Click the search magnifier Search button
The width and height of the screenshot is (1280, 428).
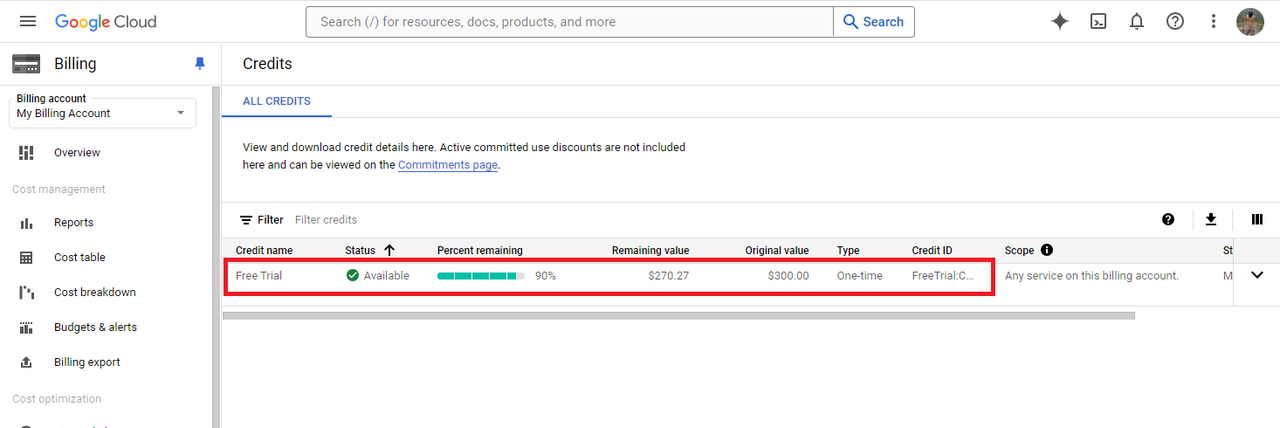pos(874,22)
